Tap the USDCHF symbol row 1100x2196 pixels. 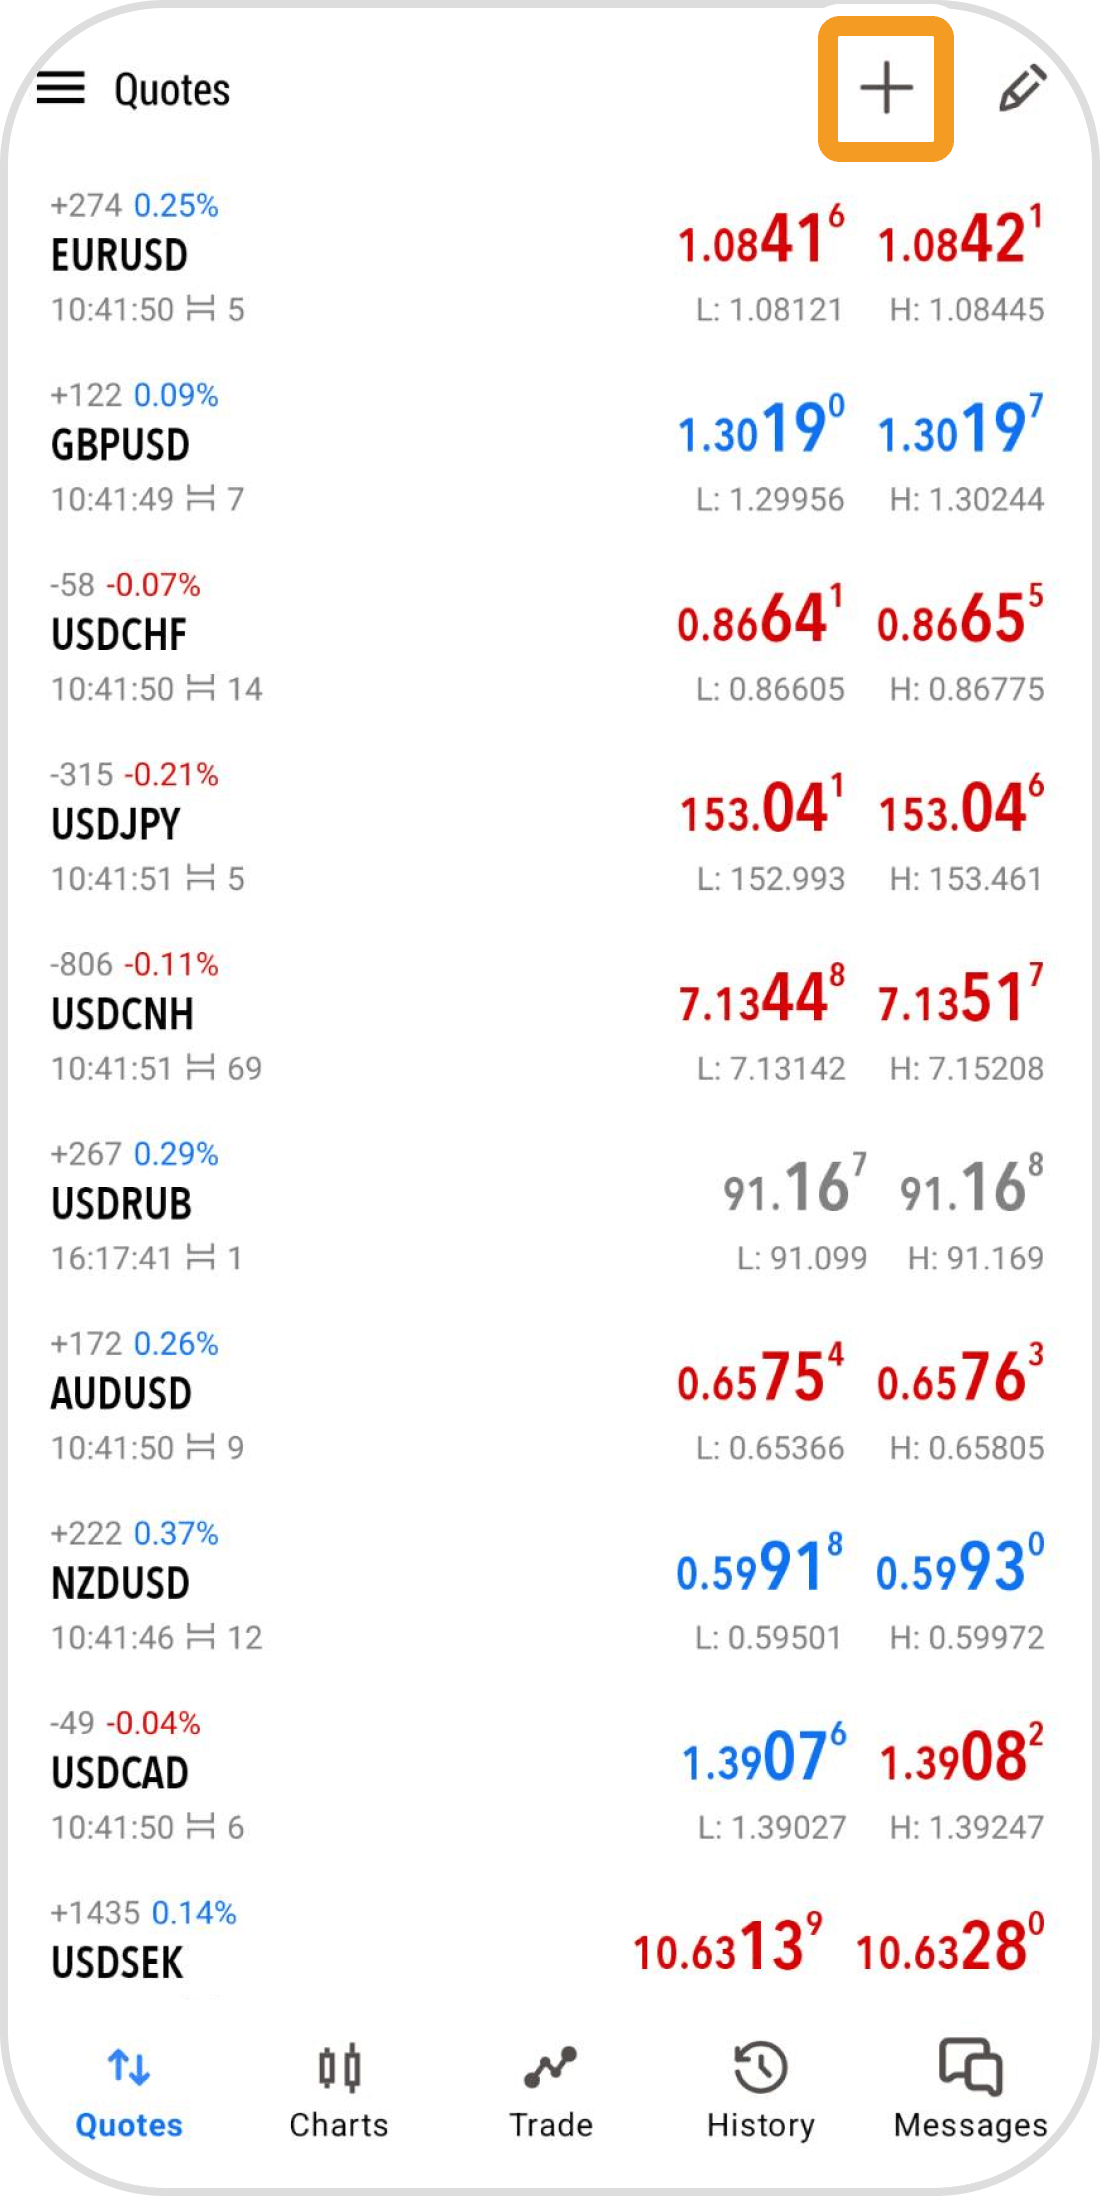tap(548, 637)
